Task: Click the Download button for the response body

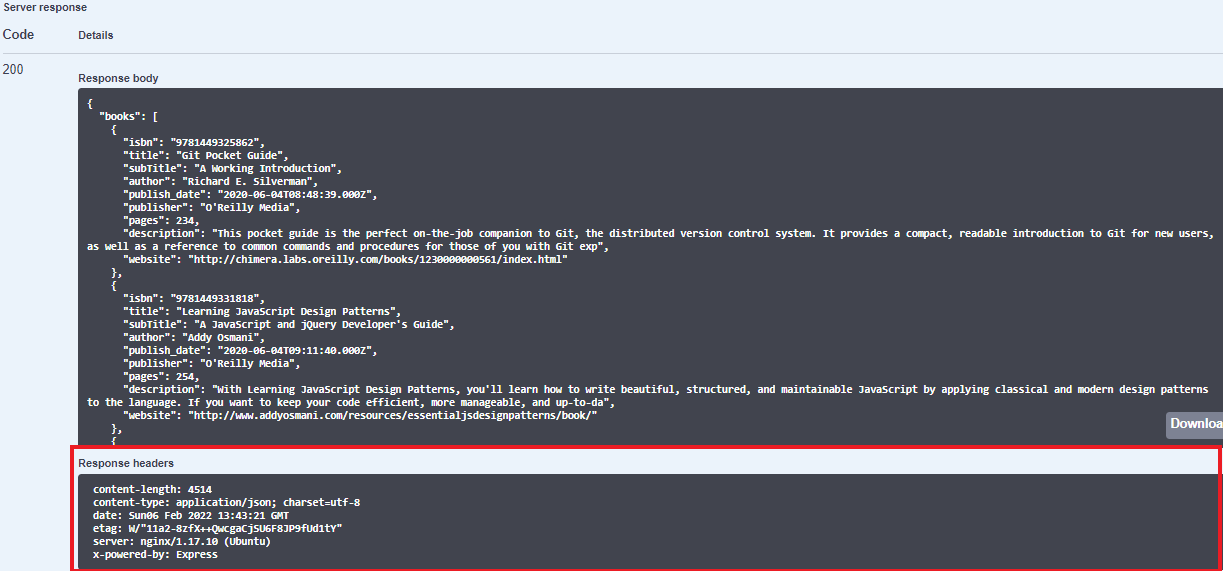Action: (1195, 424)
